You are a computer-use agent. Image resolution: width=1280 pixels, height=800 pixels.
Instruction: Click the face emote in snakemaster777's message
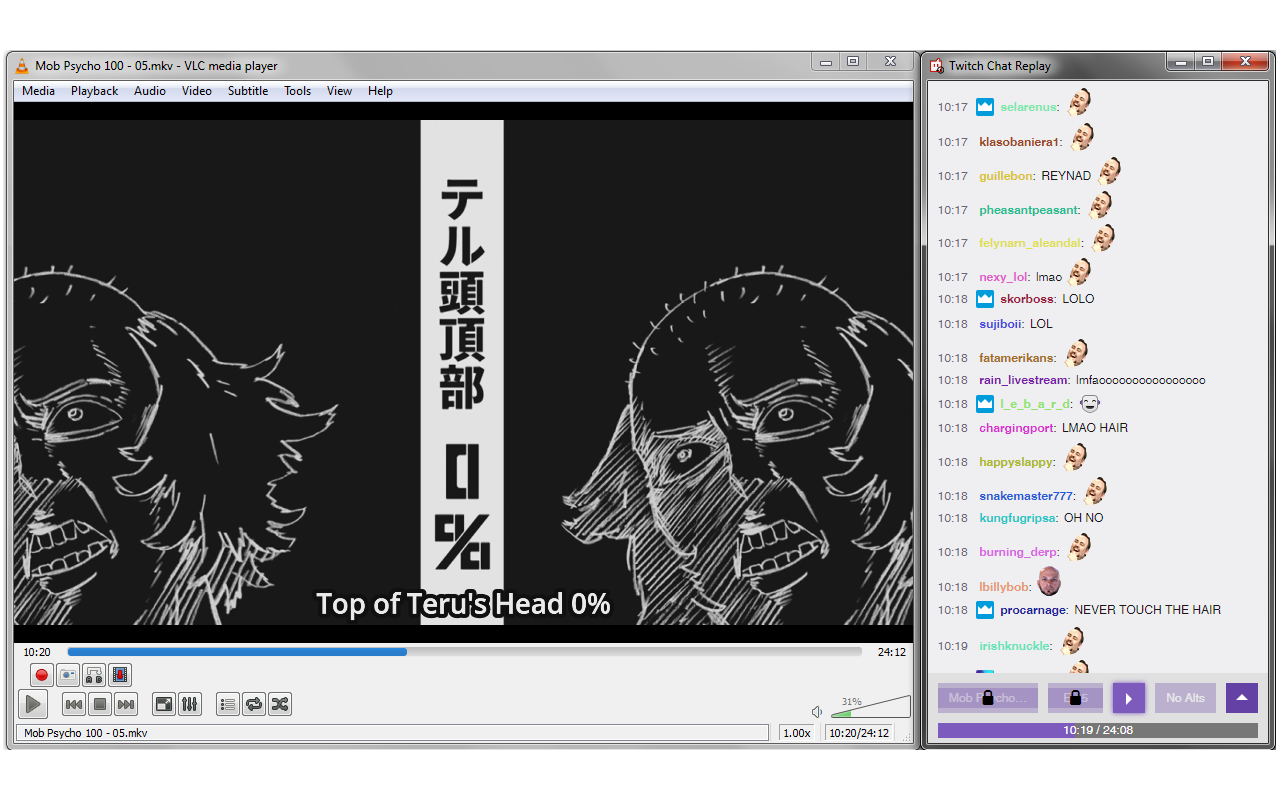(1096, 491)
